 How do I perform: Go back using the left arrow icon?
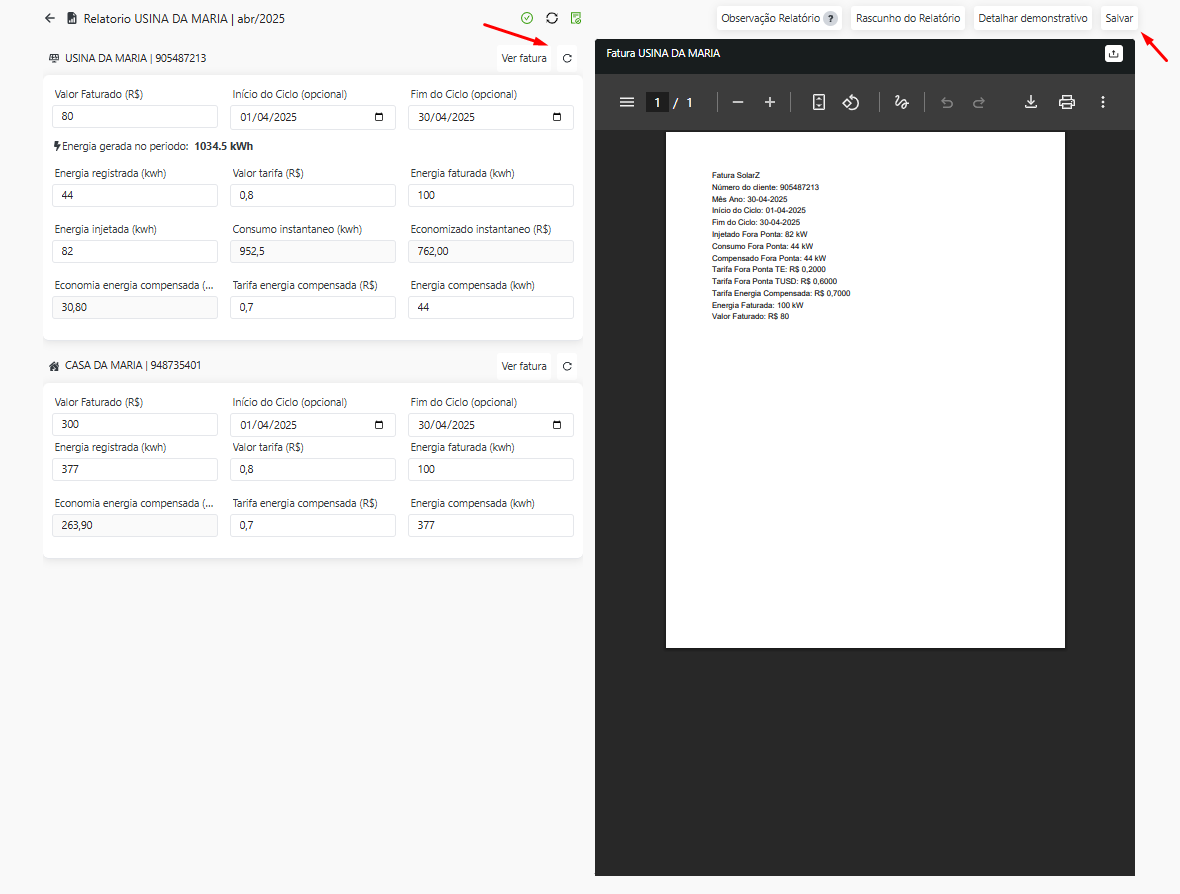50,18
